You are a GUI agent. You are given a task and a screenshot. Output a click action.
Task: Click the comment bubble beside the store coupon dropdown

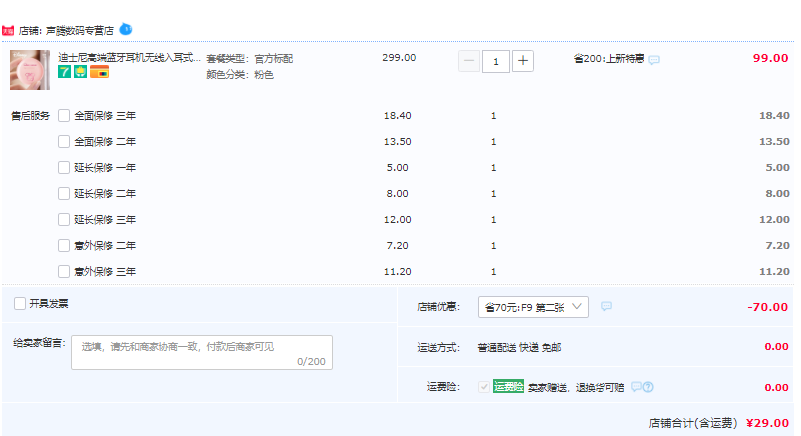tap(606, 306)
